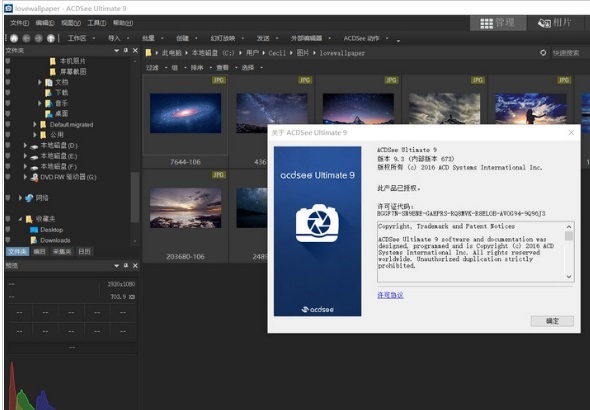Click the ACDSee icon in title bar

click(x=8, y=8)
